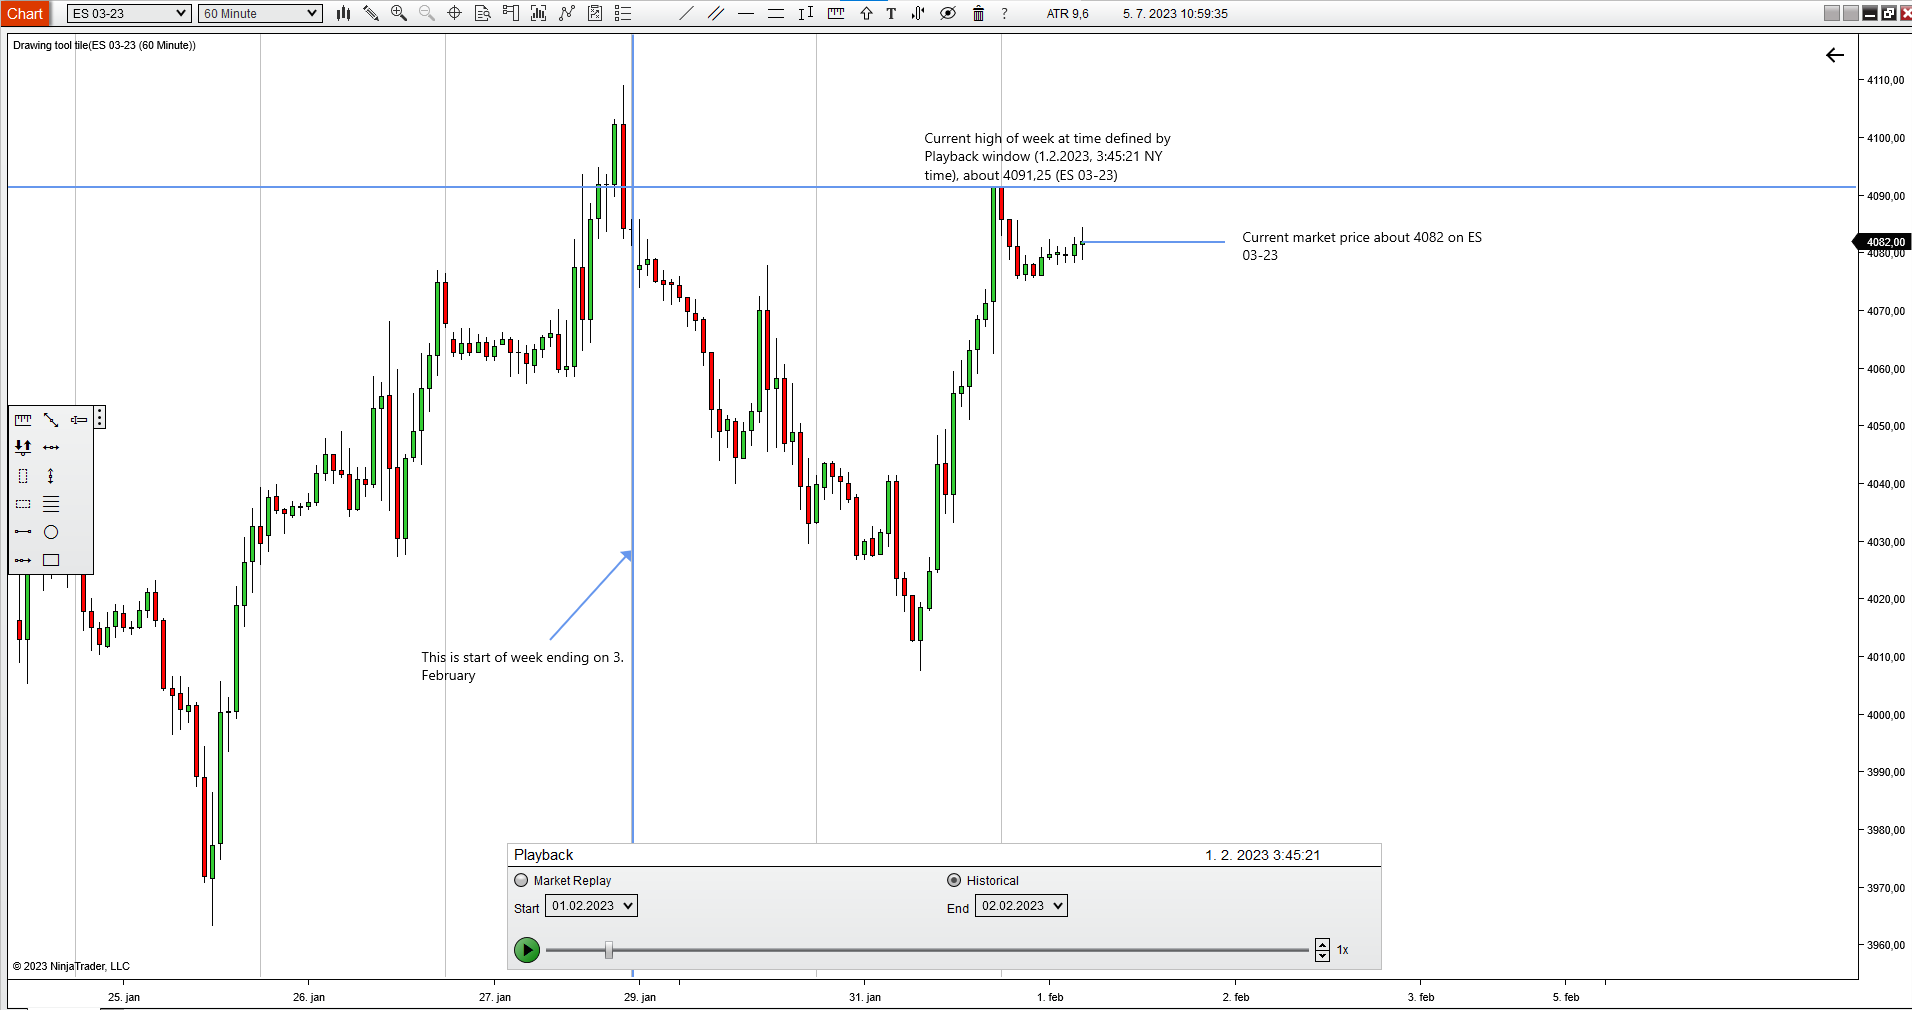Click the 'Current market price' annotation text
This screenshot has height=1010, width=1912.
click(1362, 246)
